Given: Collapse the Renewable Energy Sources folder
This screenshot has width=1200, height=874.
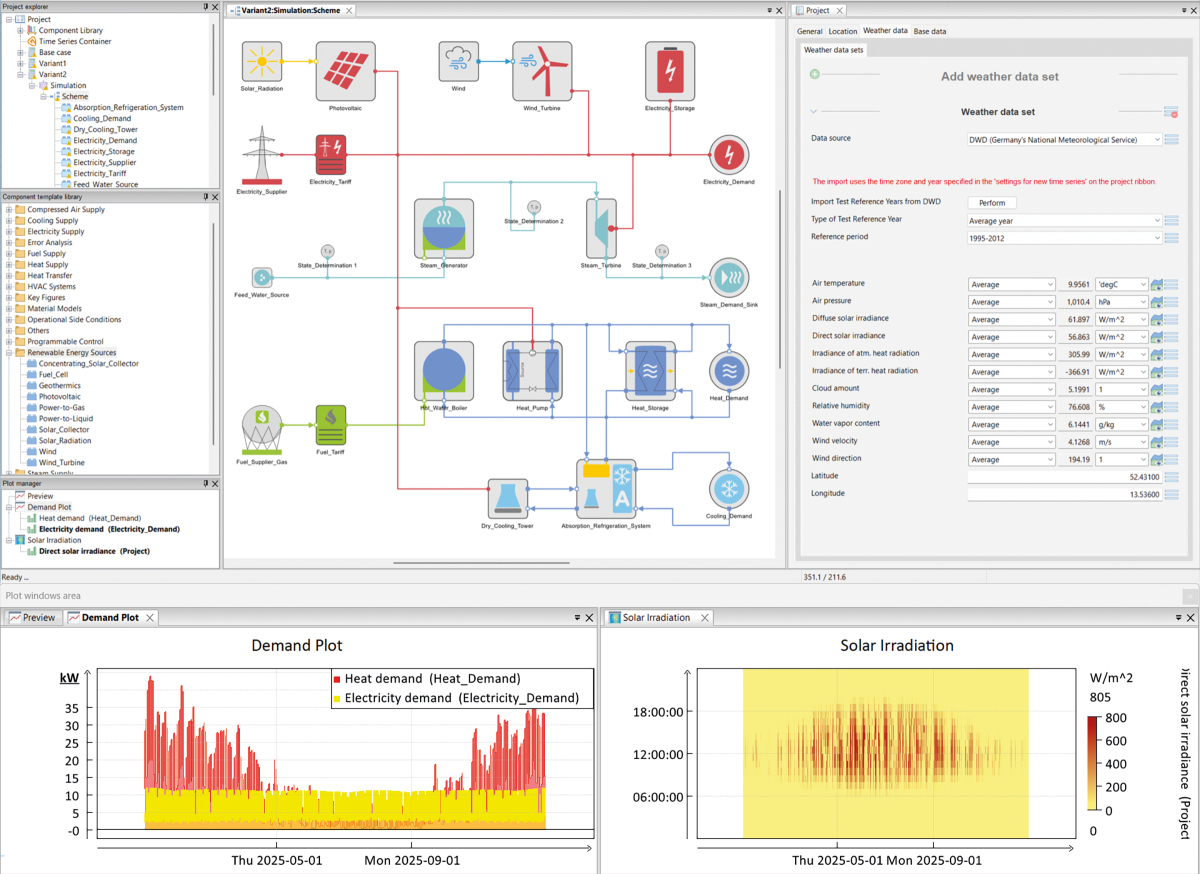Looking at the screenshot, I should click(9, 353).
